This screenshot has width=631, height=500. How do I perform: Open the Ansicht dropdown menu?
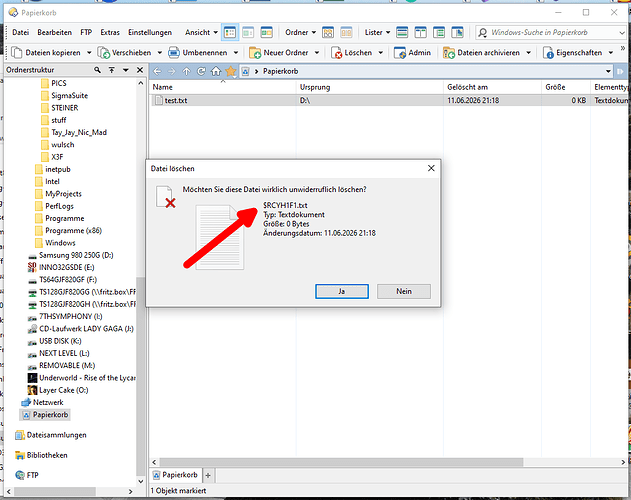pos(201,33)
